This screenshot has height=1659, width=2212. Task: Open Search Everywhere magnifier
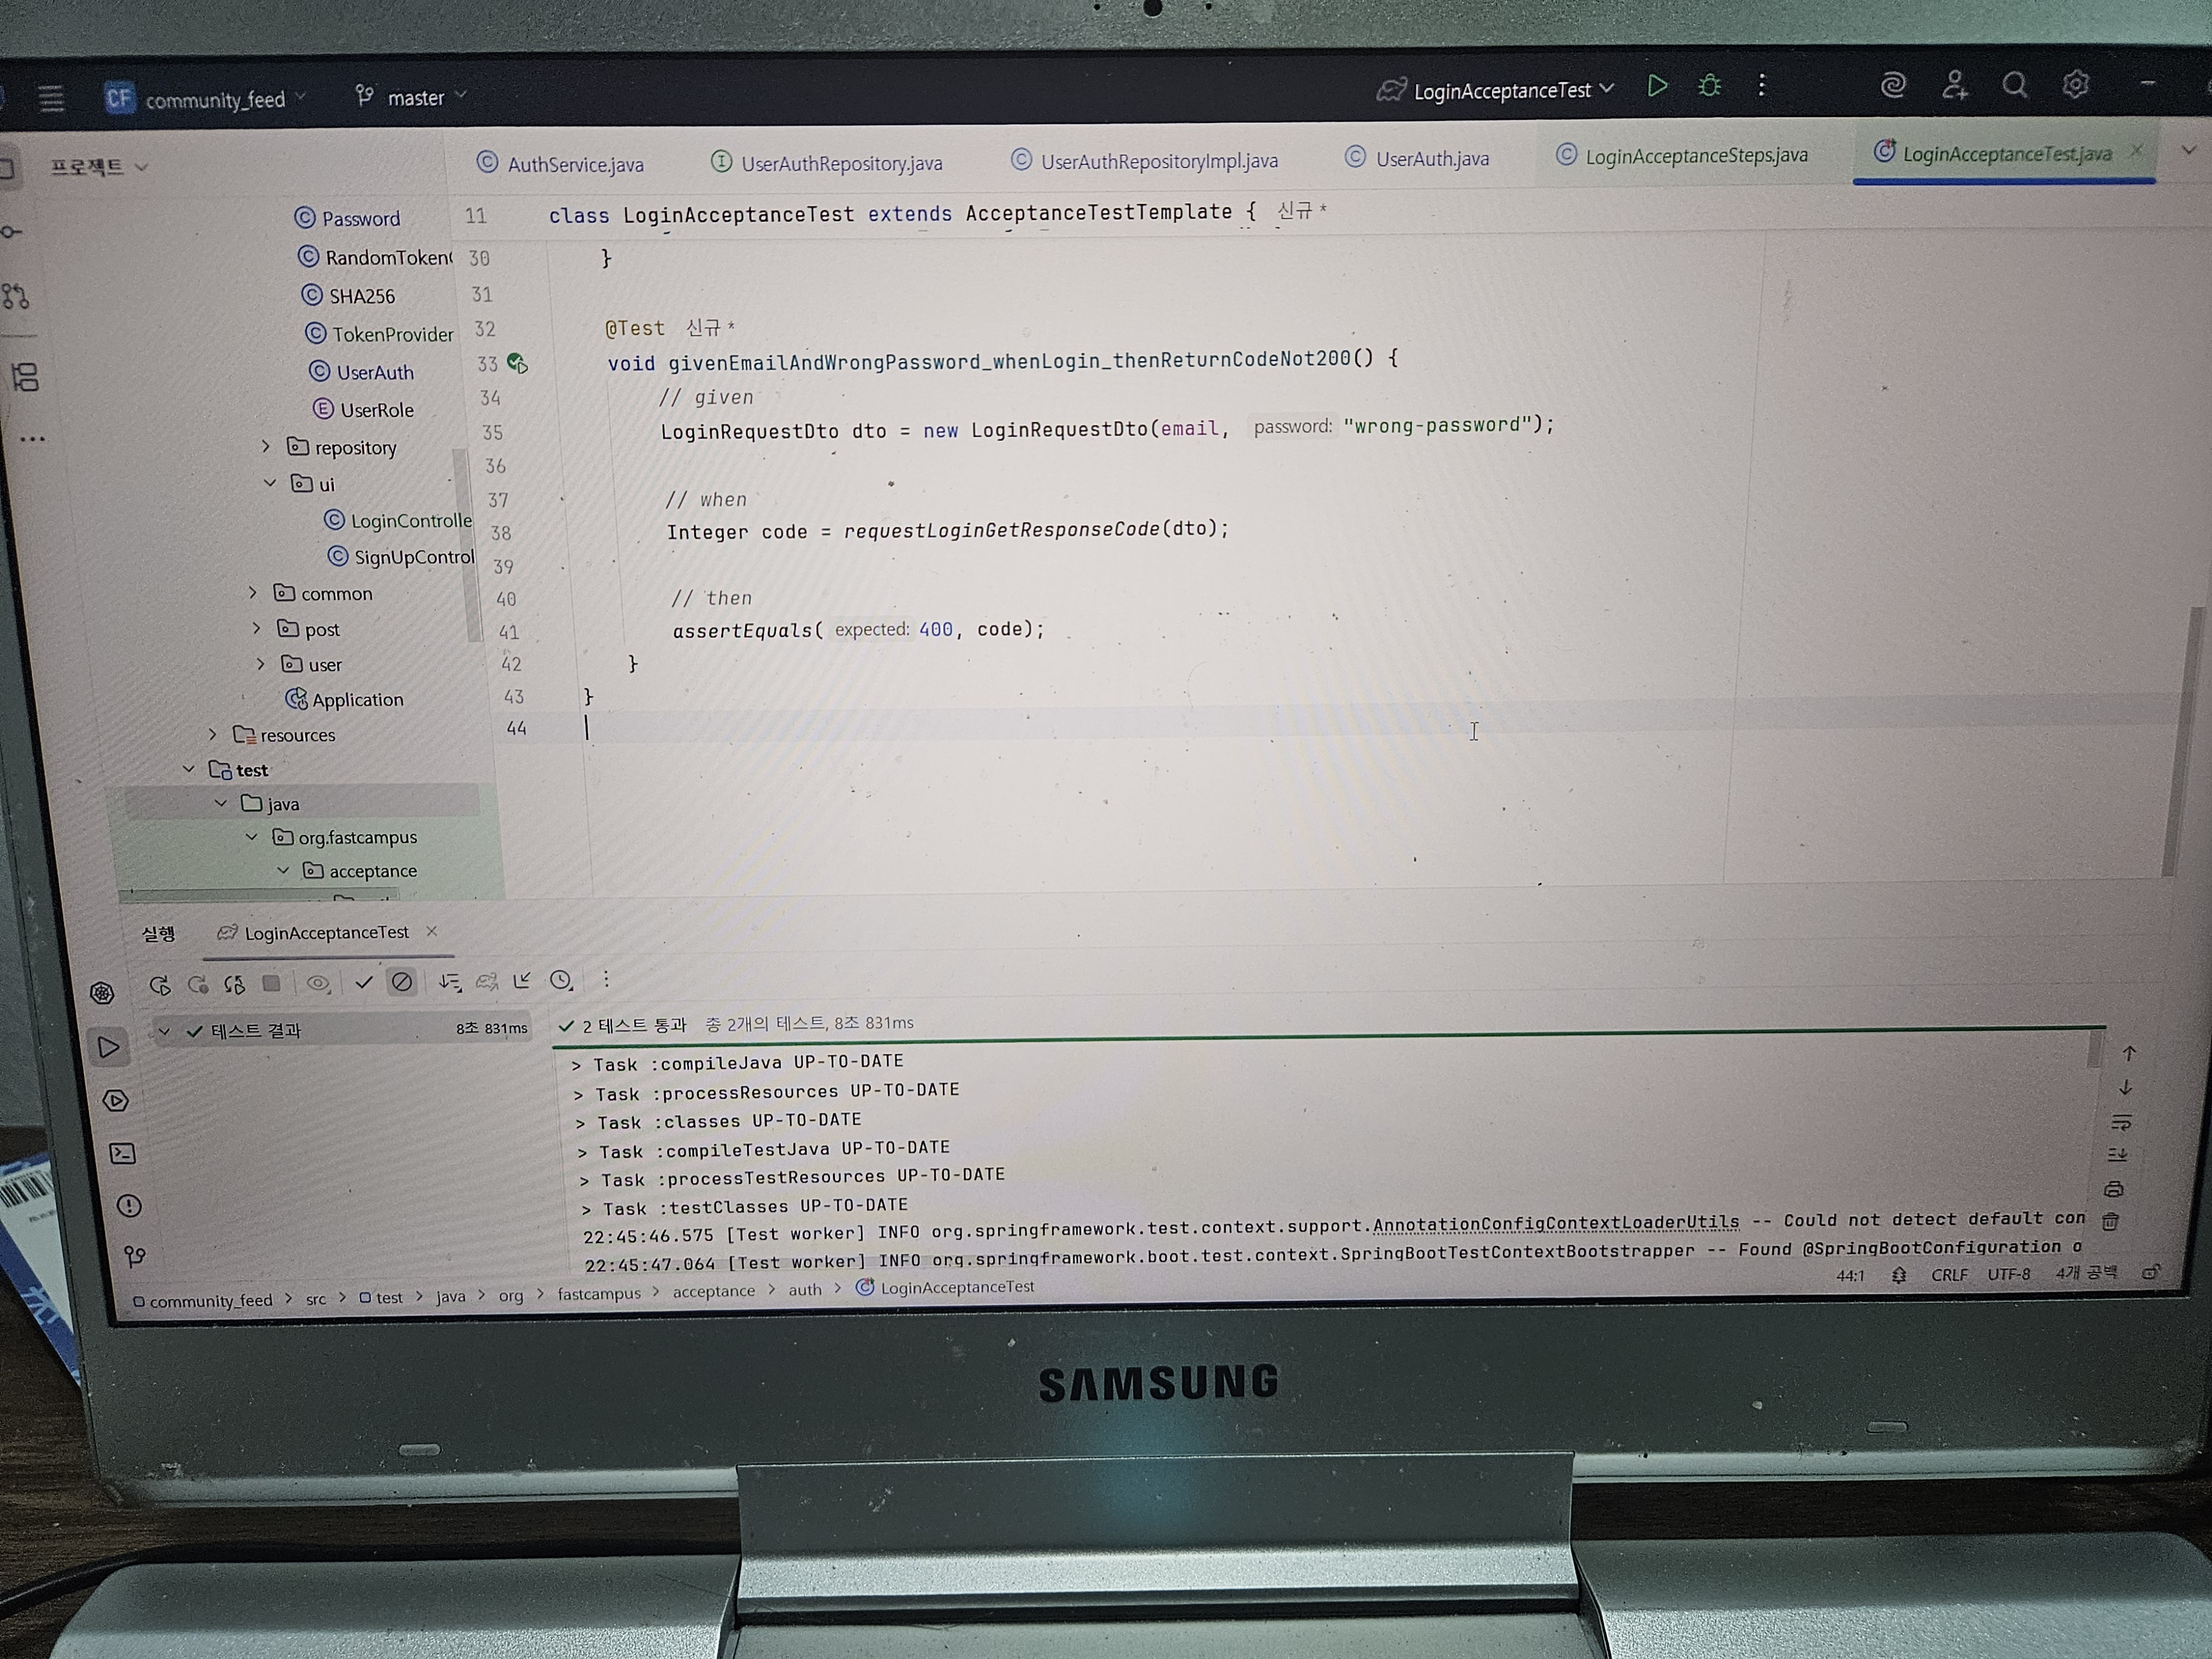pyautogui.click(x=2015, y=85)
